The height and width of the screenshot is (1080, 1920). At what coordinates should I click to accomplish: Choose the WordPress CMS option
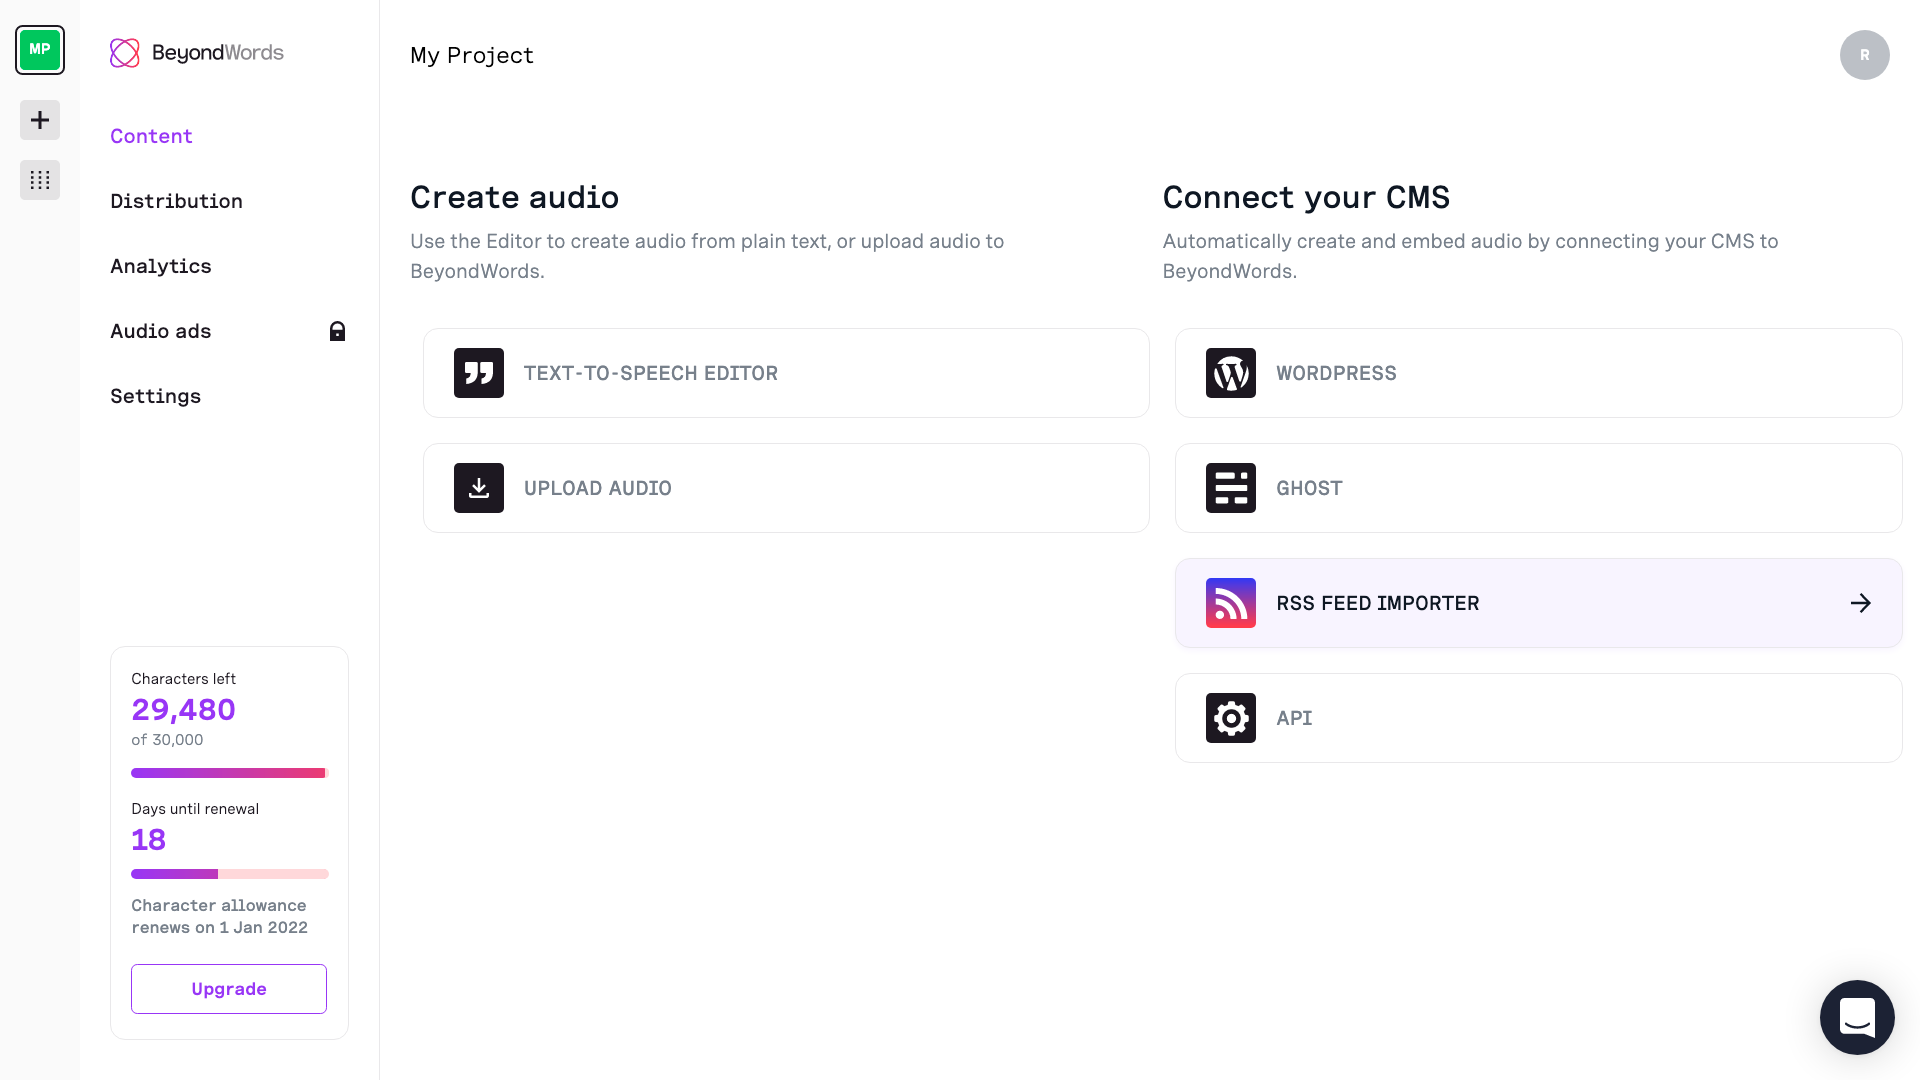point(1539,373)
